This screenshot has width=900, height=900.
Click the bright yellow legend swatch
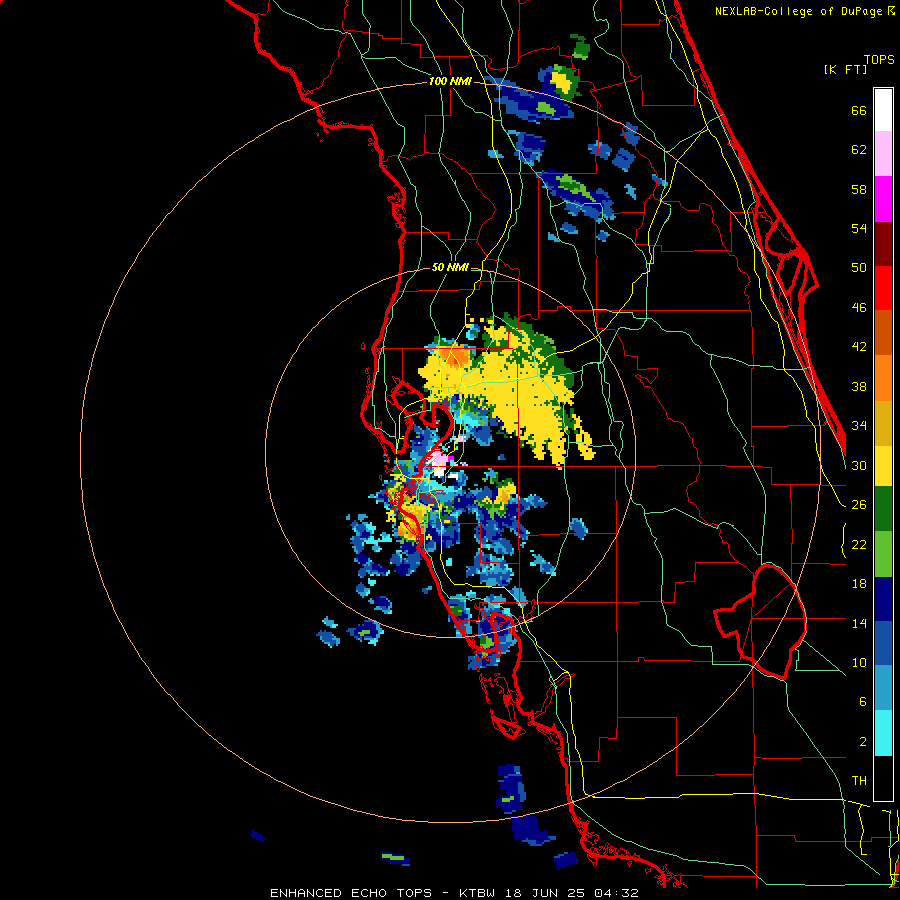pyautogui.click(x=883, y=466)
